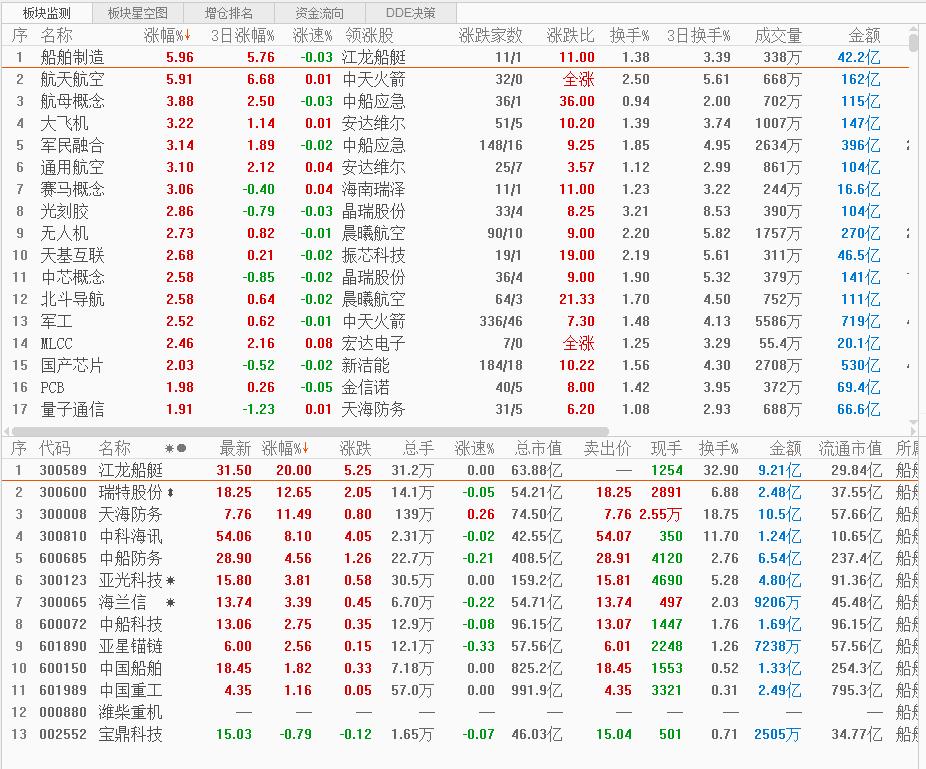Sort stocks by 流通市值 column
Image resolution: width=926 pixels, height=769 pixels.
click(850, 448)
